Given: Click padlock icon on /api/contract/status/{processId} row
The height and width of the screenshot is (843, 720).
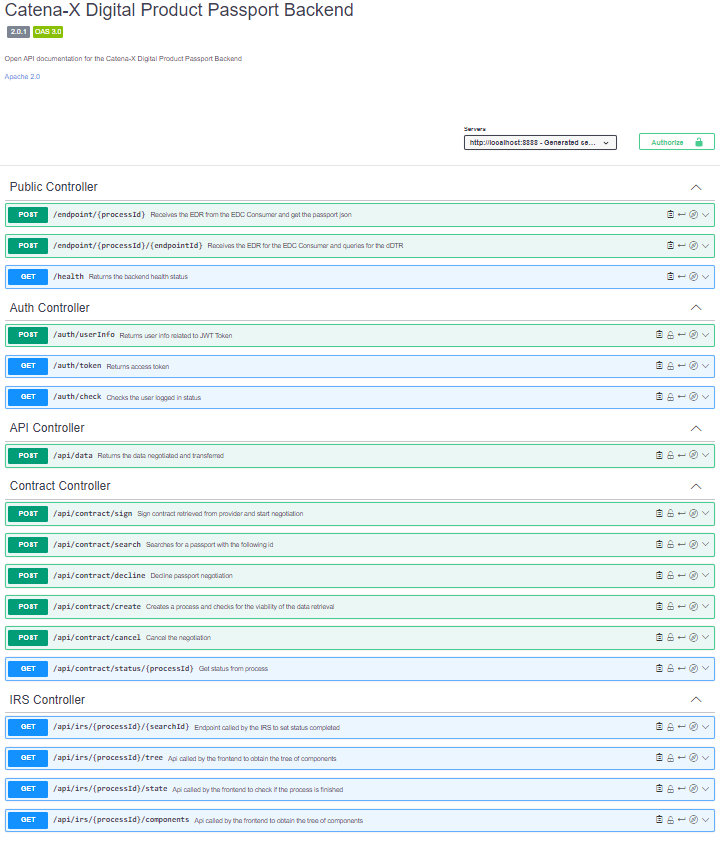Looking at the screenshot, I should (671, 669).
